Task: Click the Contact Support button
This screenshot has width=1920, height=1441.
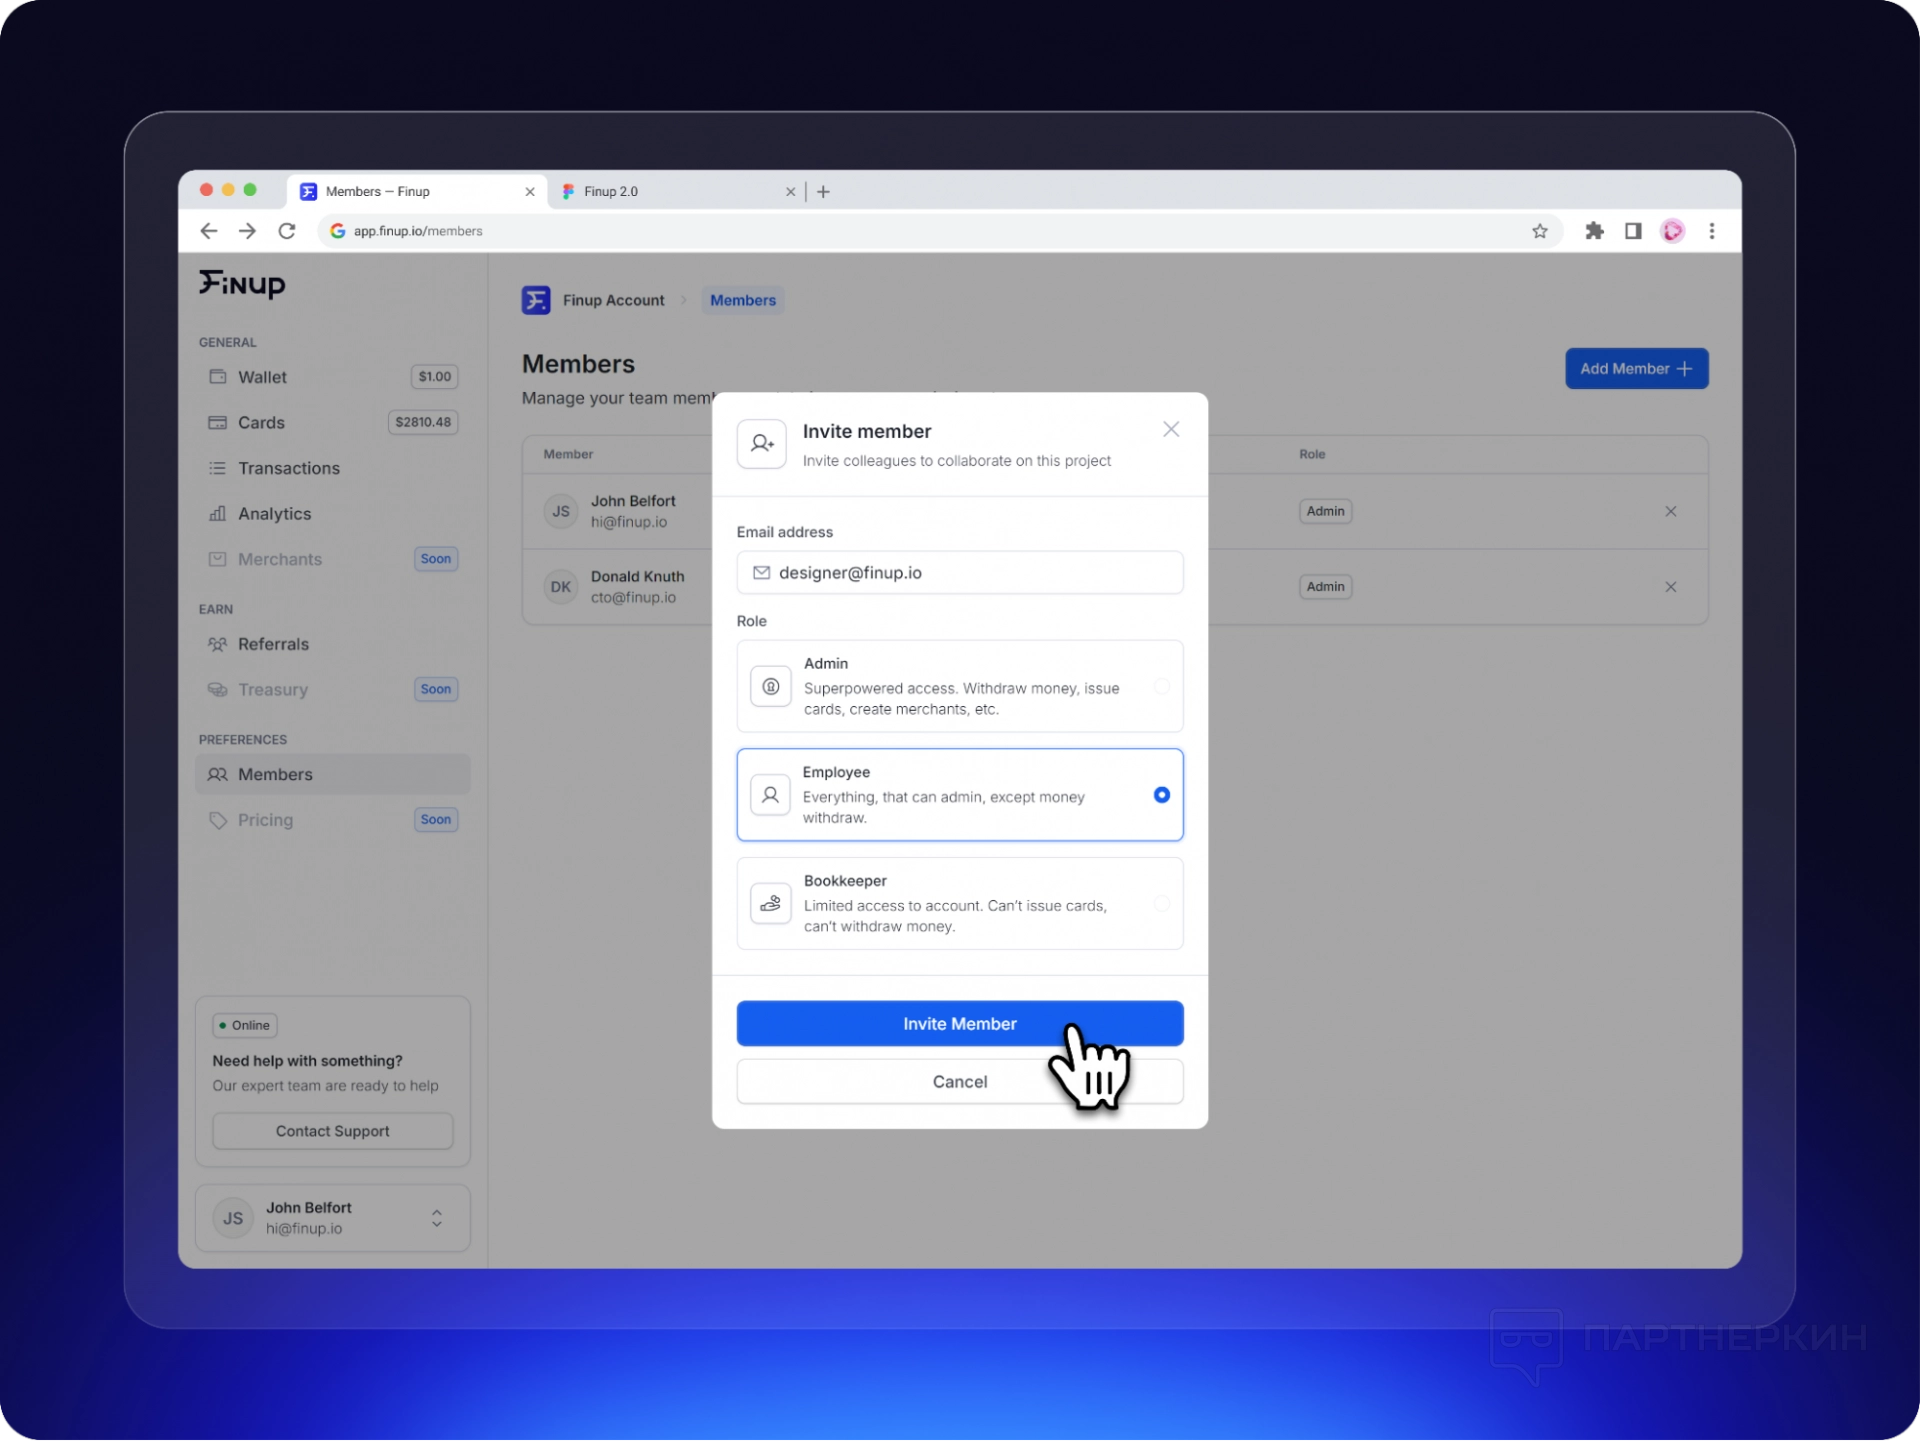Action: 332,1131
